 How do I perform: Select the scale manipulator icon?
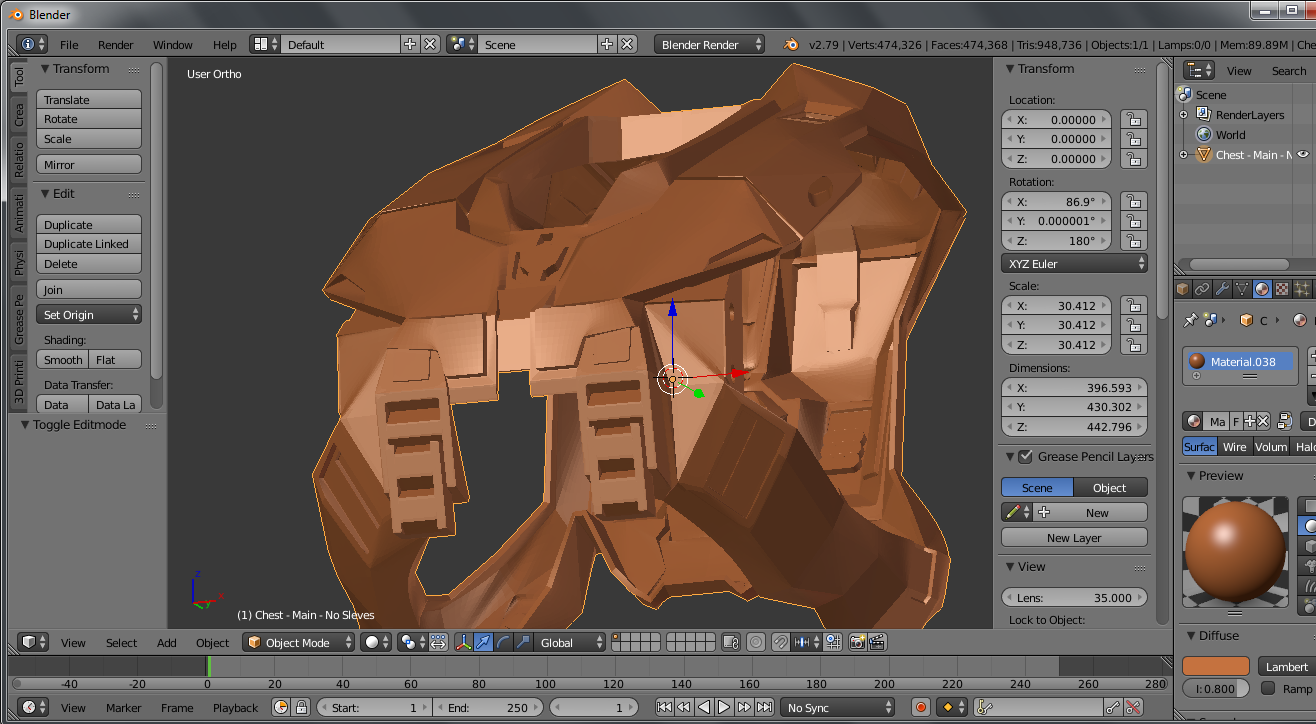tap(522, 642)
